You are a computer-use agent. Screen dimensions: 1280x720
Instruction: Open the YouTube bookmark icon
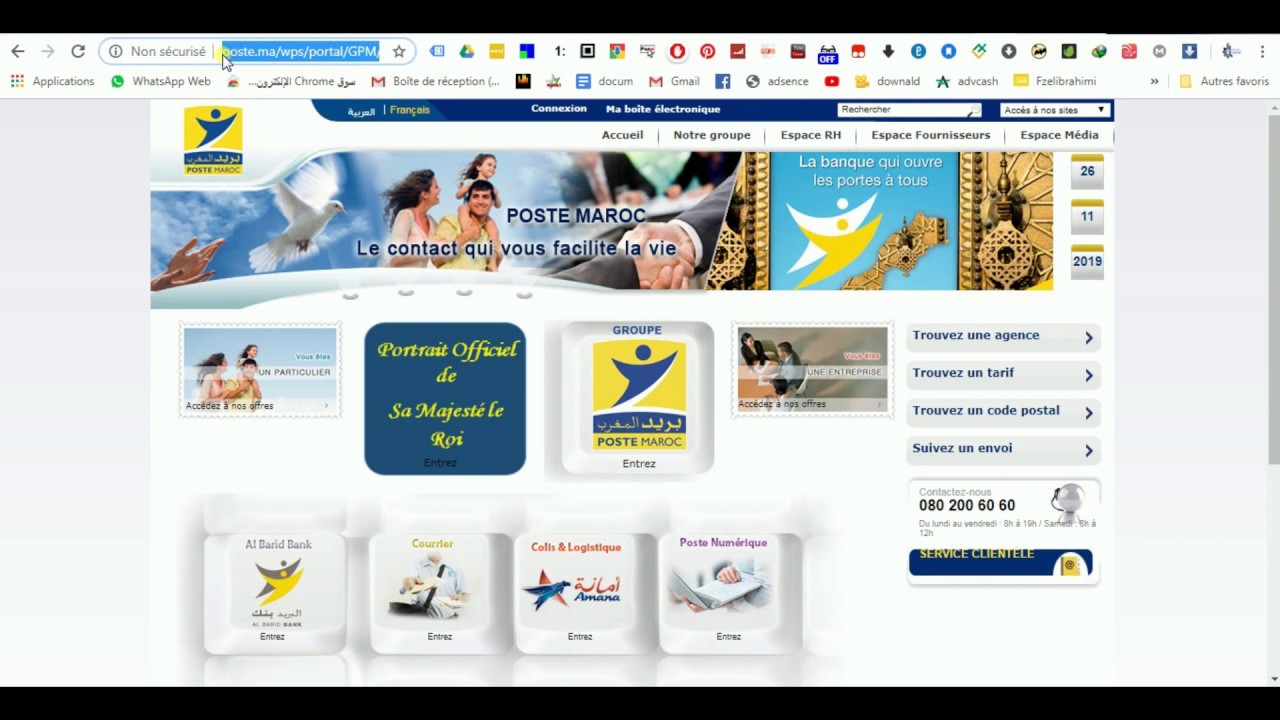pyautogui.click(x=832, y=81)
